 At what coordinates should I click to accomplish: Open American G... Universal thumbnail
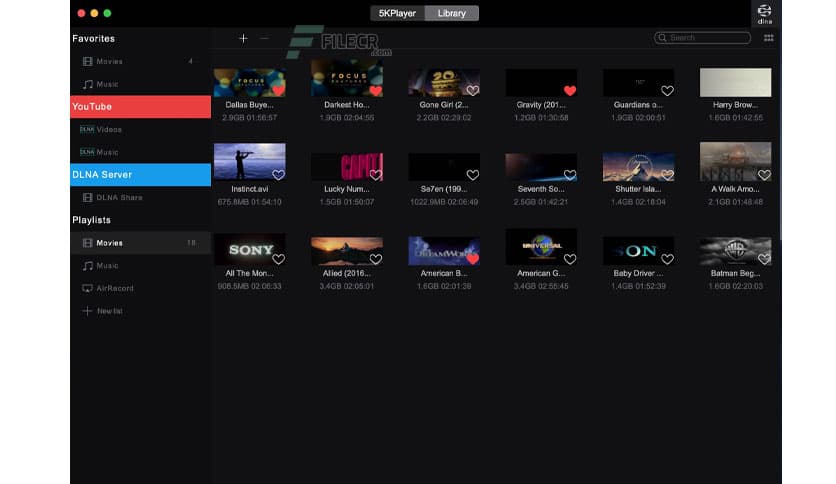click(x=541, y=247)
